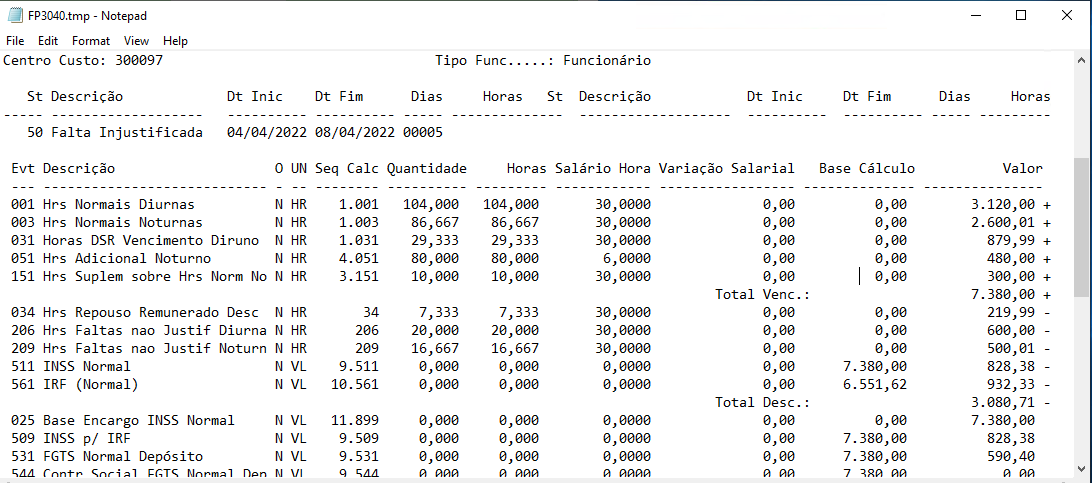Image resolution: width=1092 pixels, height=483 pixels.
Task: Click date '04/04/2022'
Action: coord(267,132)
